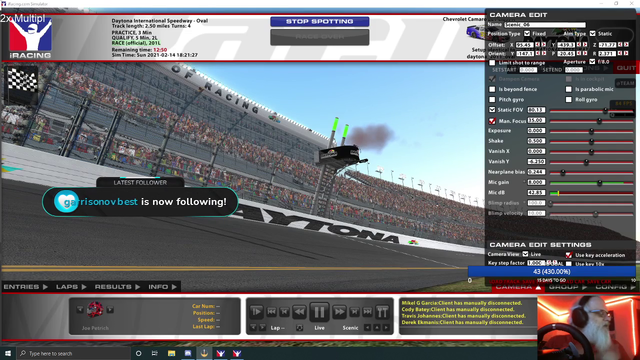Viewport: 640px width, 360px height.
Task: Toggle Is beyond fence checkbox
Action: [x=492, y=89]
